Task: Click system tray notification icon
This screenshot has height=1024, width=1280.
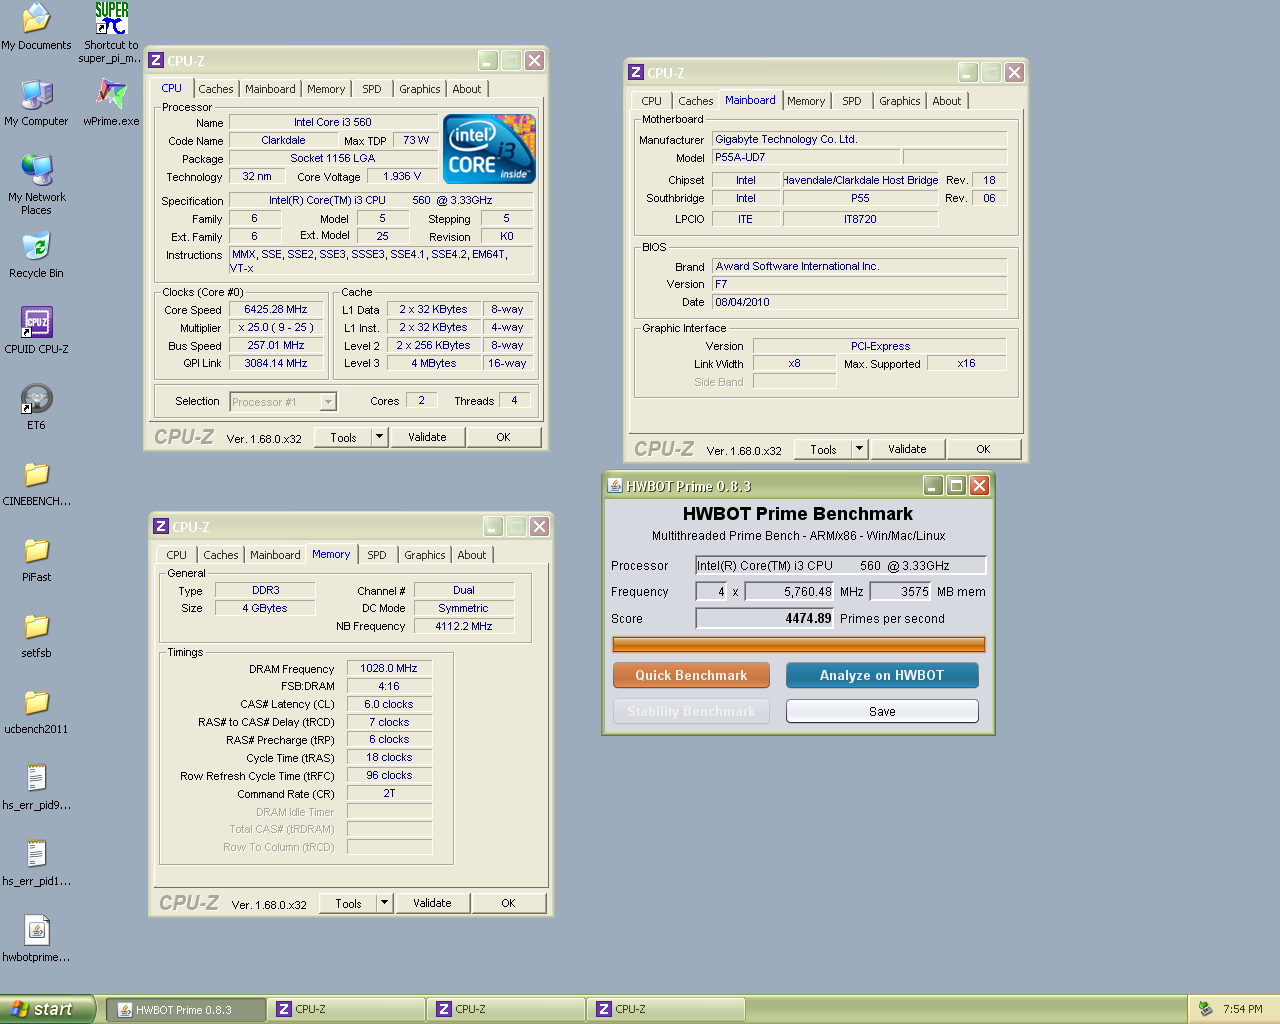Action: 1205,1009
